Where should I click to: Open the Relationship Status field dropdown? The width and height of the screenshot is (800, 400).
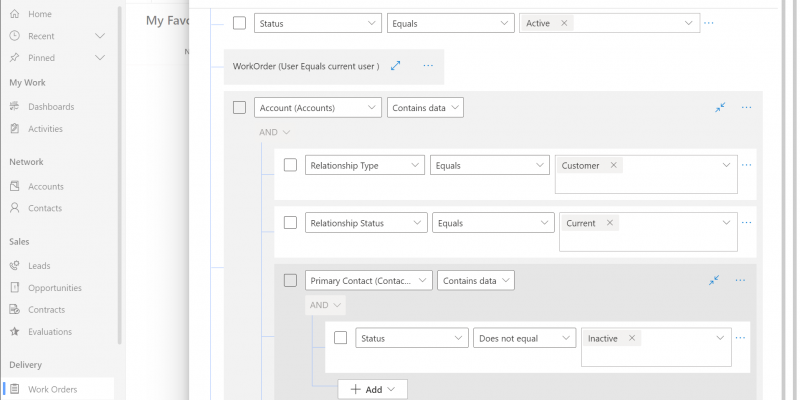(366, 223)
